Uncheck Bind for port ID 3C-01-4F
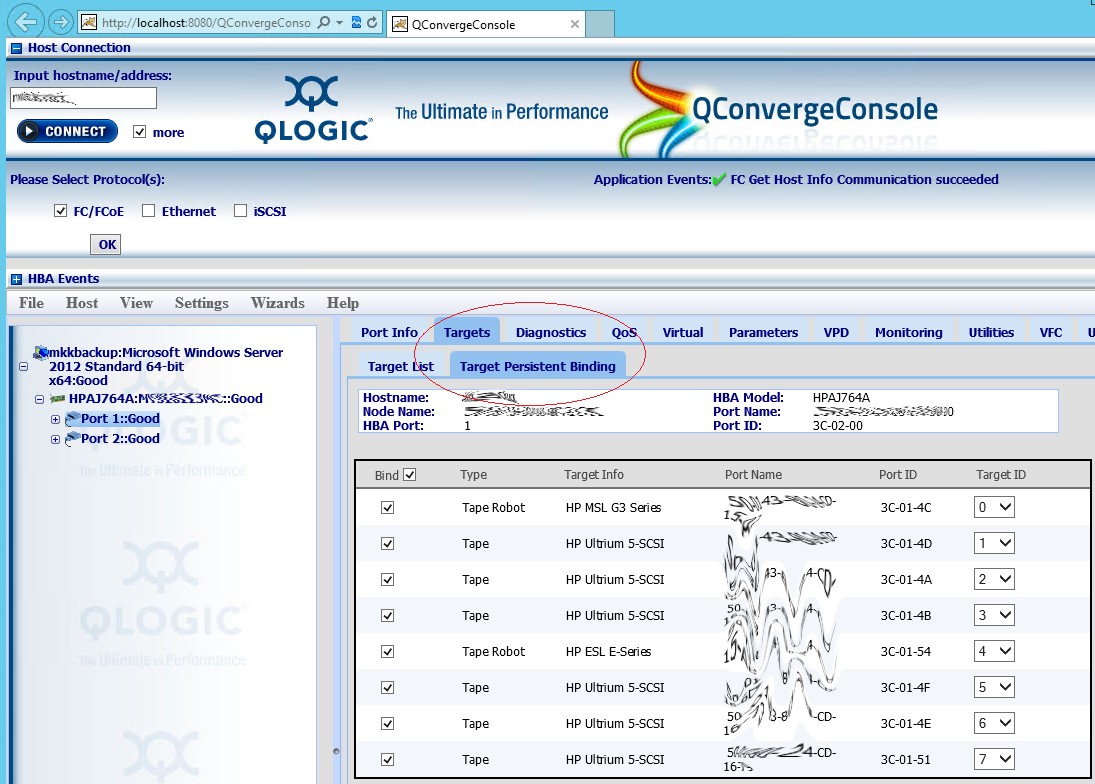1095x784 pixels. coord(388,688)
